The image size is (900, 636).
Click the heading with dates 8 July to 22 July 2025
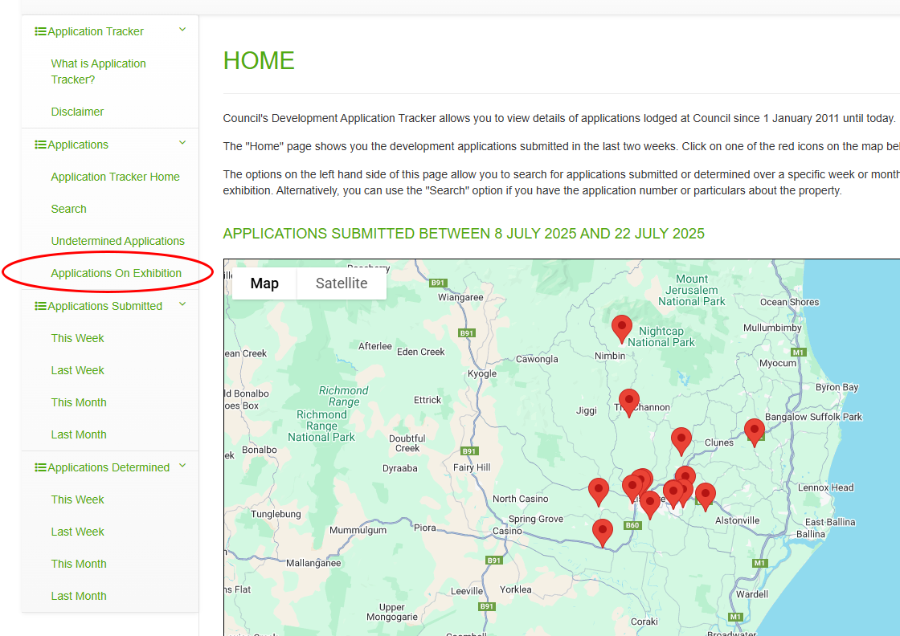pyautogui.click(x=464, y=234)
